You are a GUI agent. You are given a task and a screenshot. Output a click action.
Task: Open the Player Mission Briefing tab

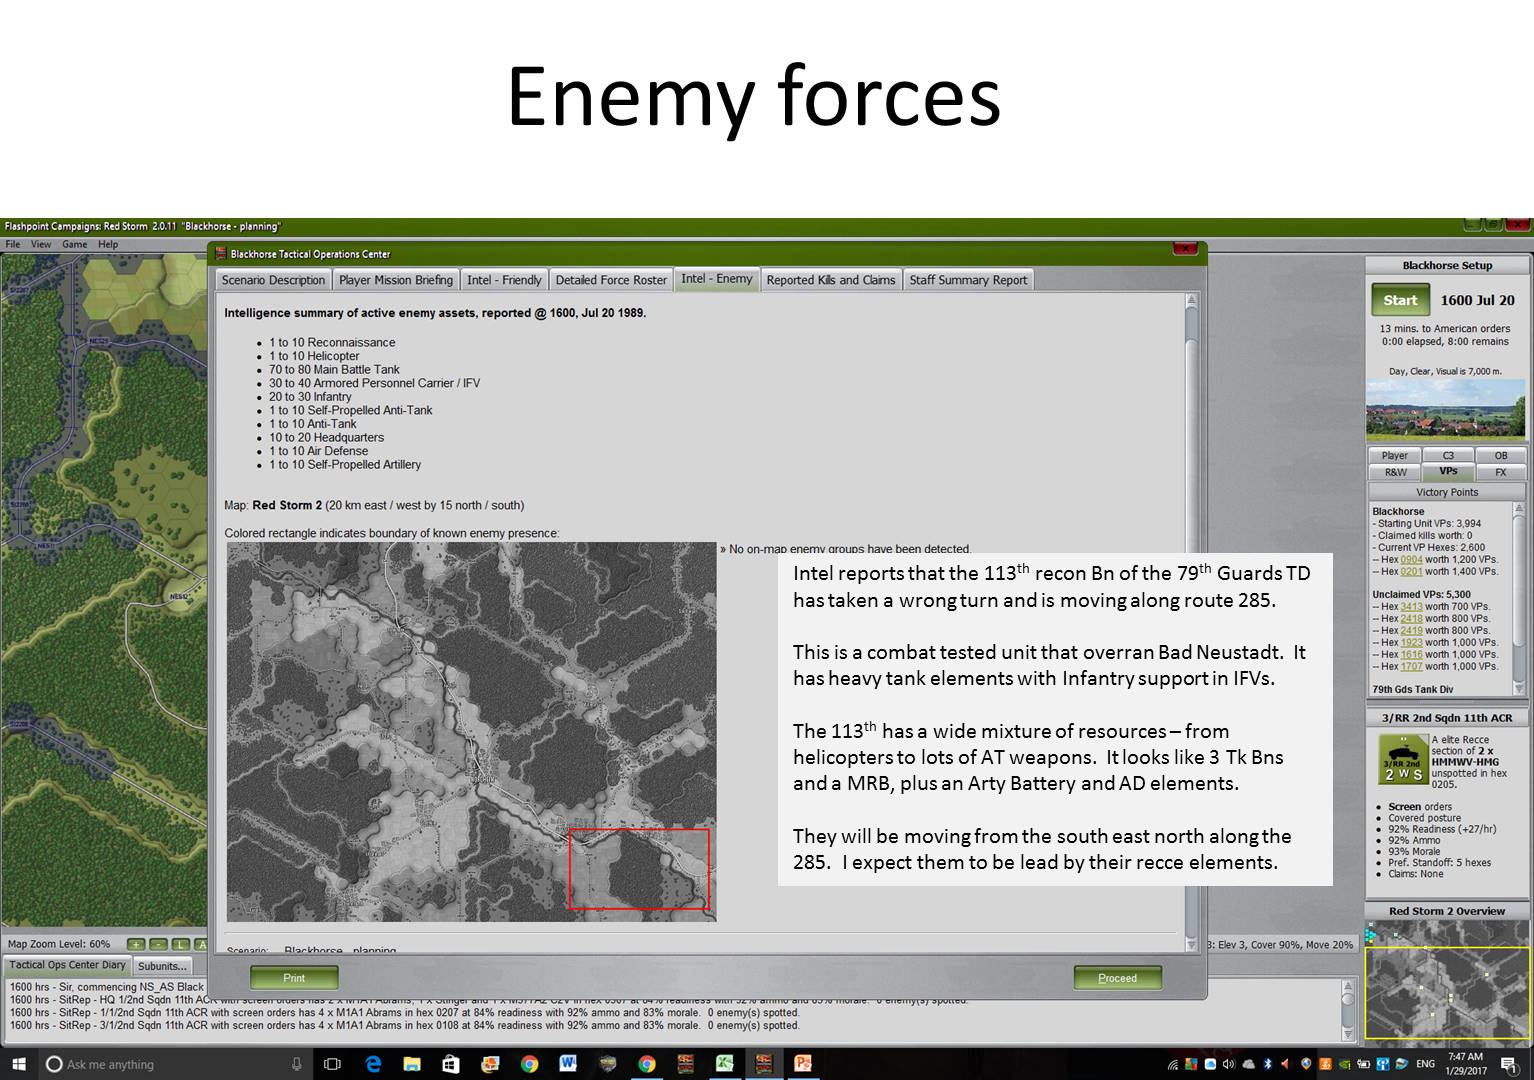[396, 280]
